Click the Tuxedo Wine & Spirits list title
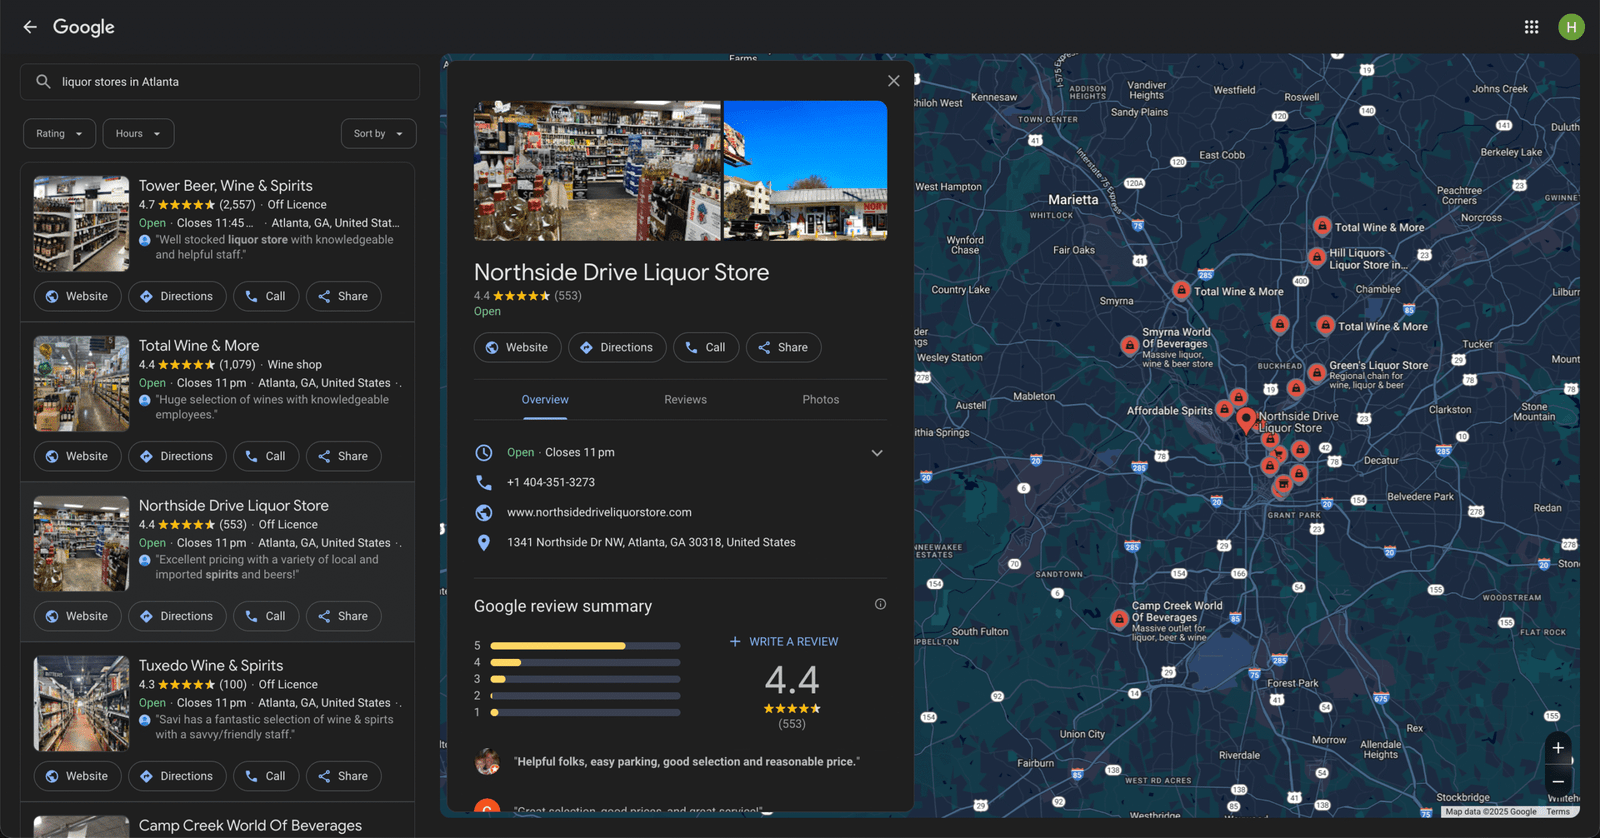This screenshot has width=1600, height=838. point(211,666)
